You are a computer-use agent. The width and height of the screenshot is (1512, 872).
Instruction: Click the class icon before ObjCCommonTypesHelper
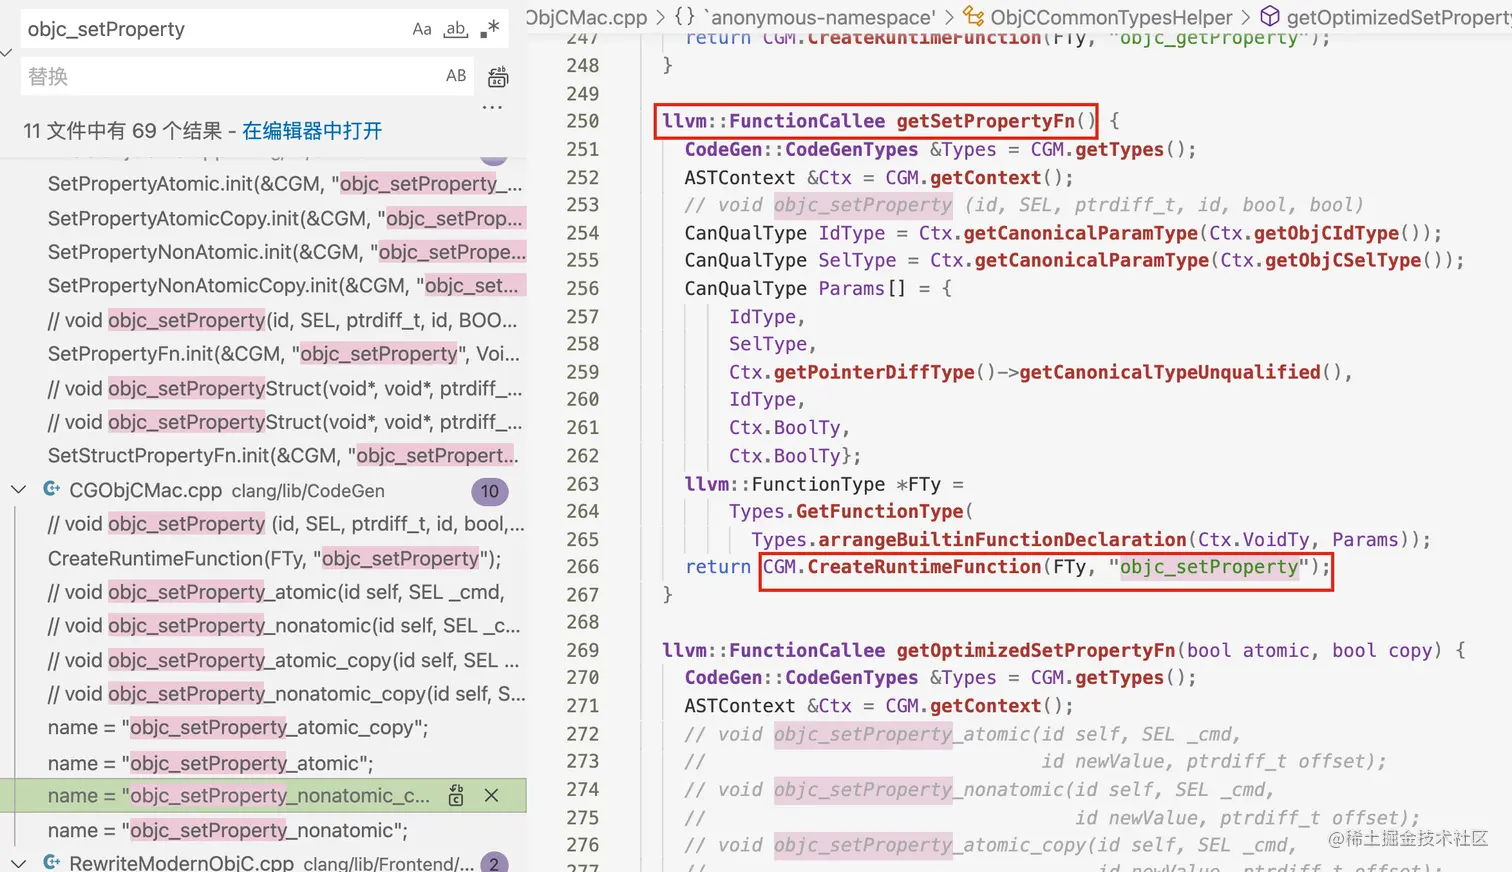coord(973,16)
